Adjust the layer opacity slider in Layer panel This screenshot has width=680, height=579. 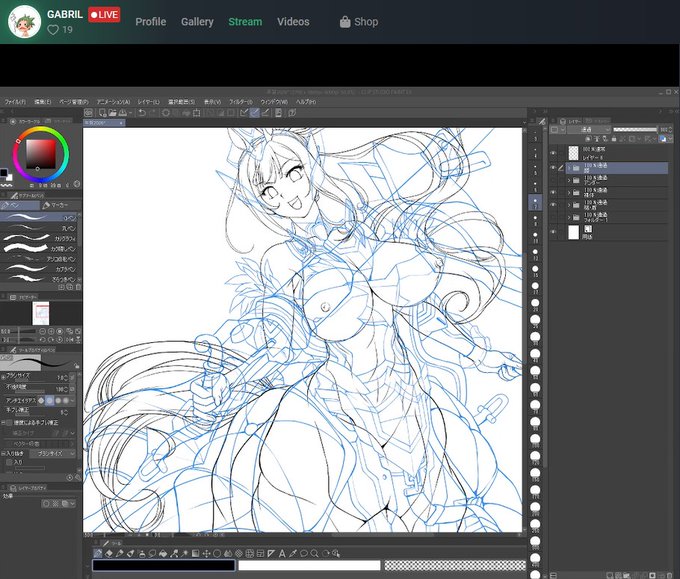[635, 130]
